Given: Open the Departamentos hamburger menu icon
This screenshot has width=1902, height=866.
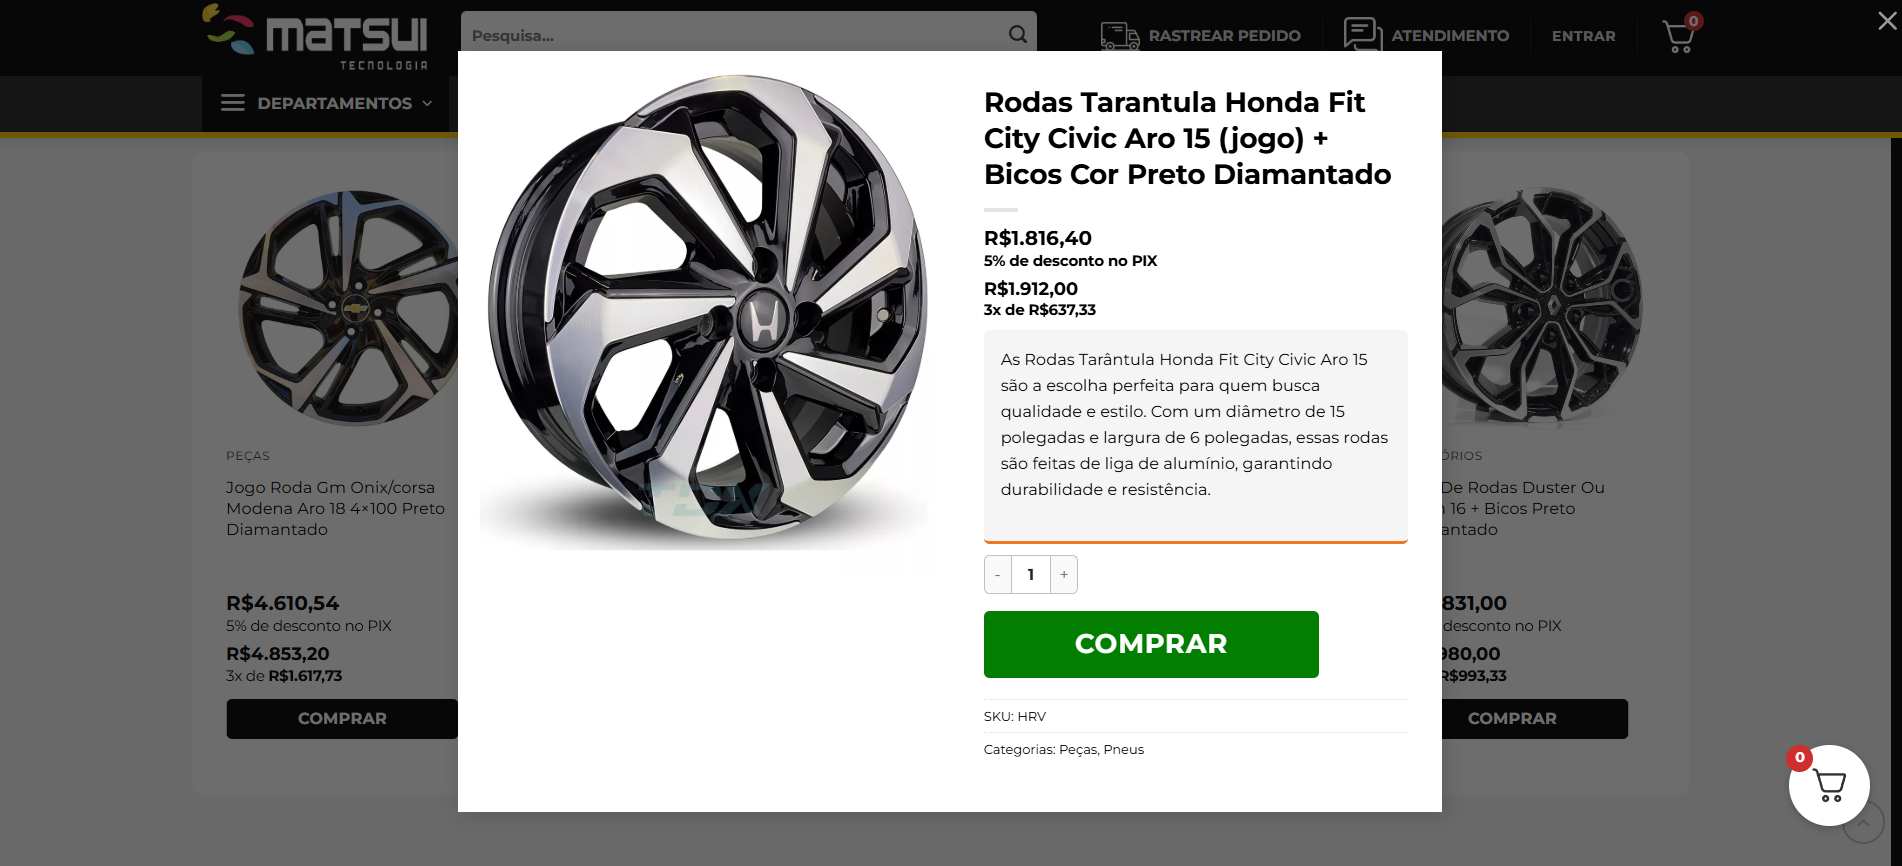Looking at the screenshot, I should click(233, 103).
